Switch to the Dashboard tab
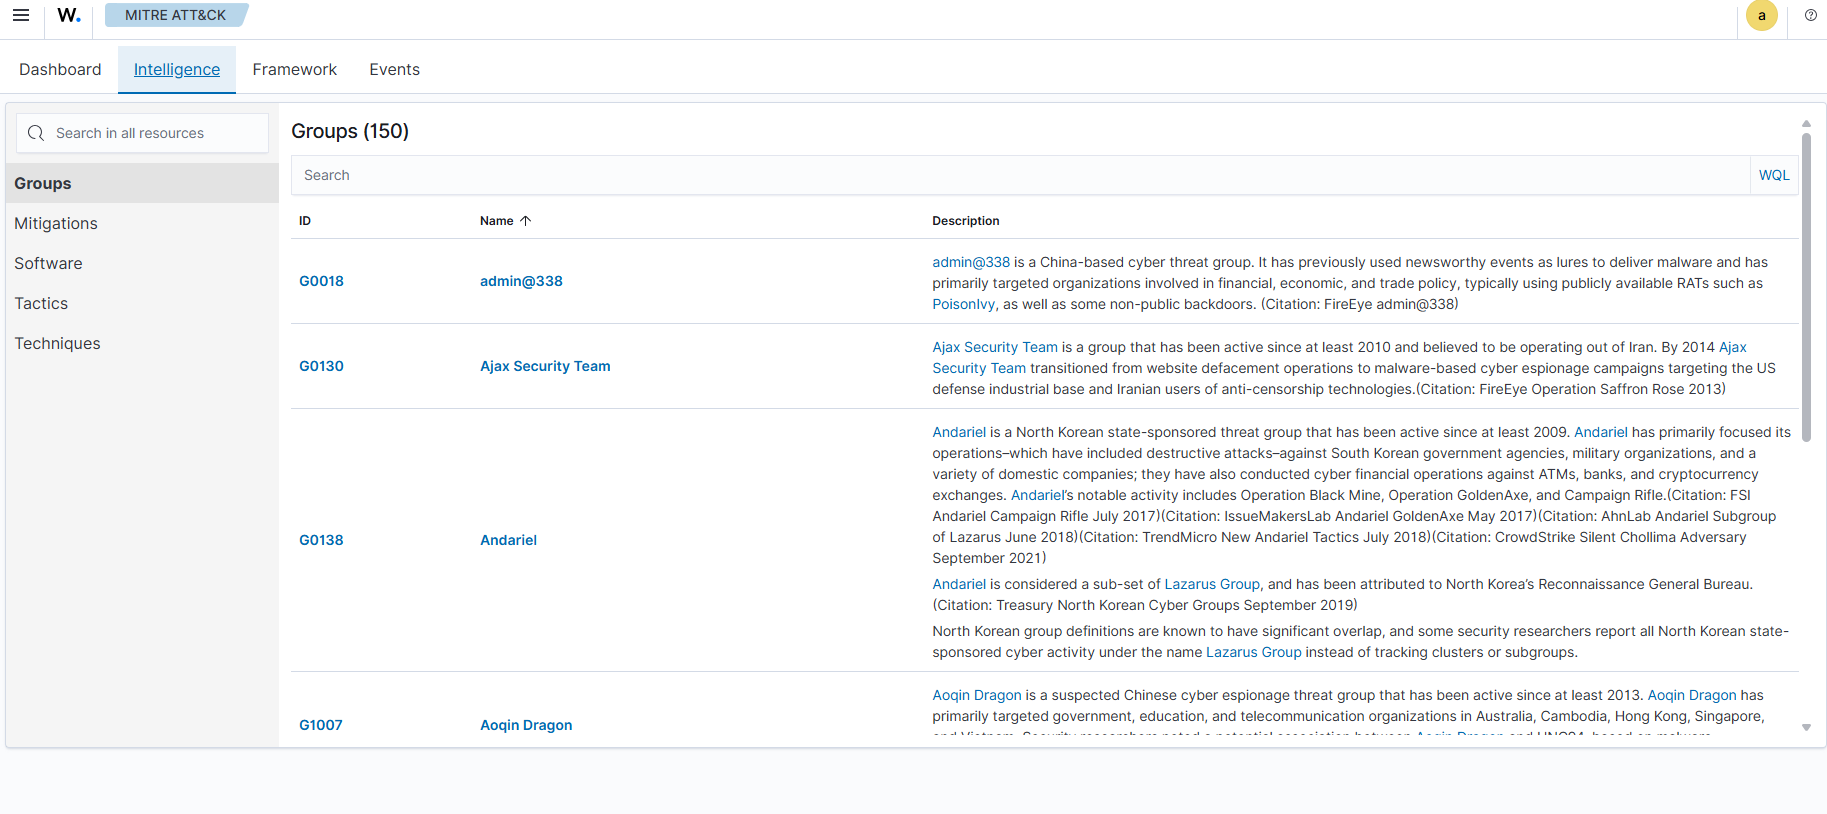 pyautogui.click(x=60, y=69)
